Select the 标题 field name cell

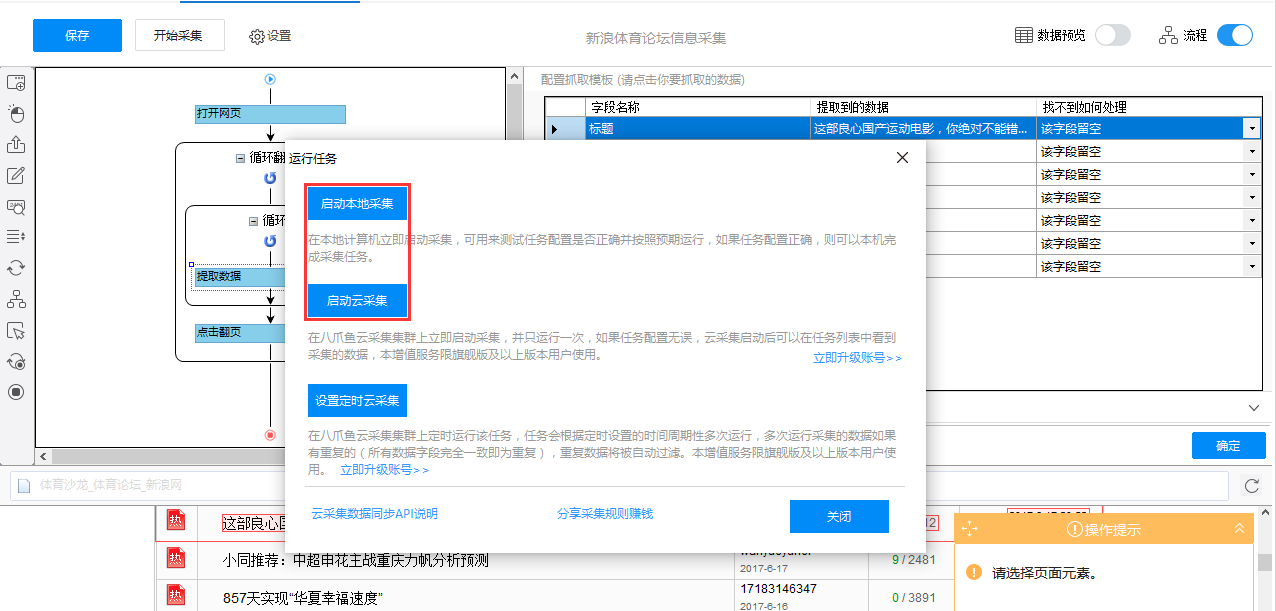(697, 128)
